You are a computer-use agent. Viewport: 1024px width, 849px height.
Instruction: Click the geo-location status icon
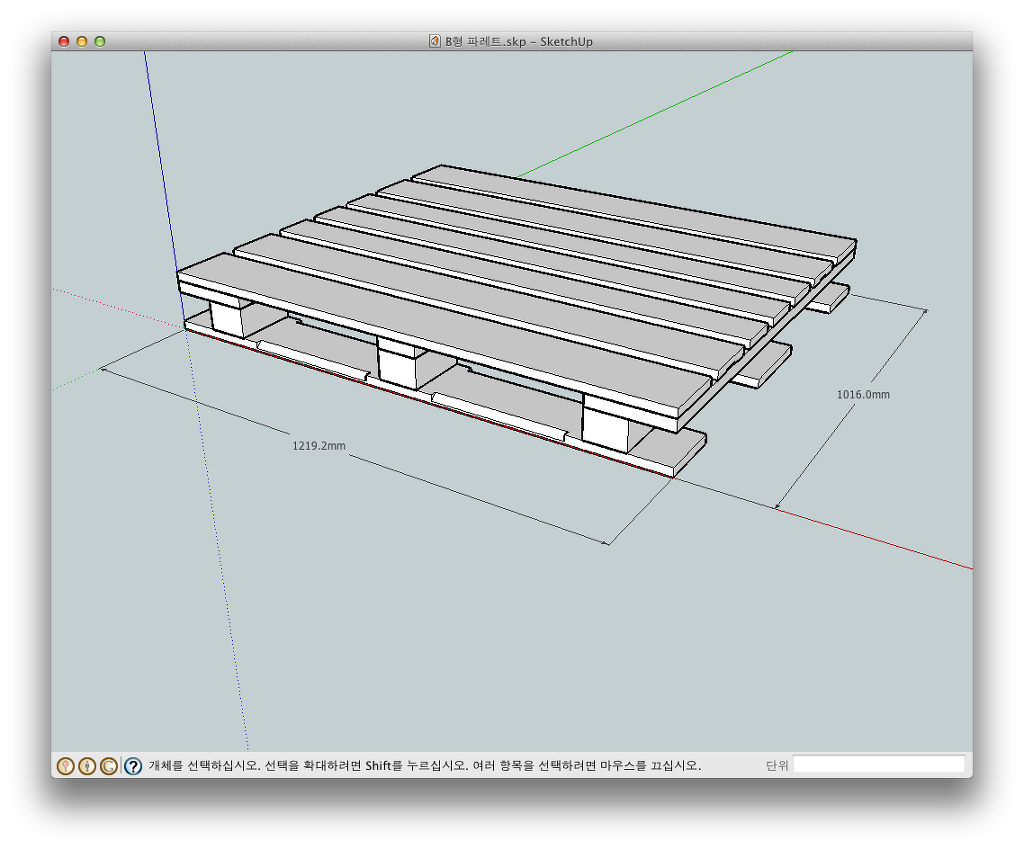[x=66, y=766]
